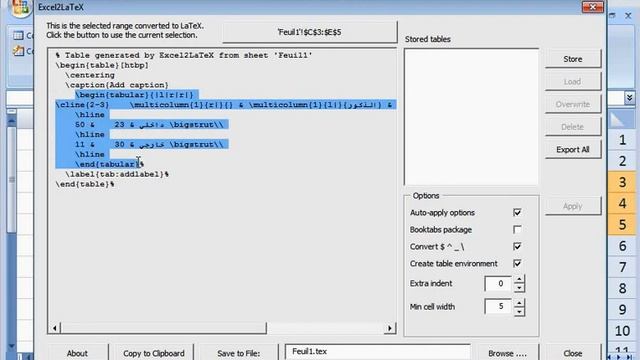Click the Load button

coord(573,82)
